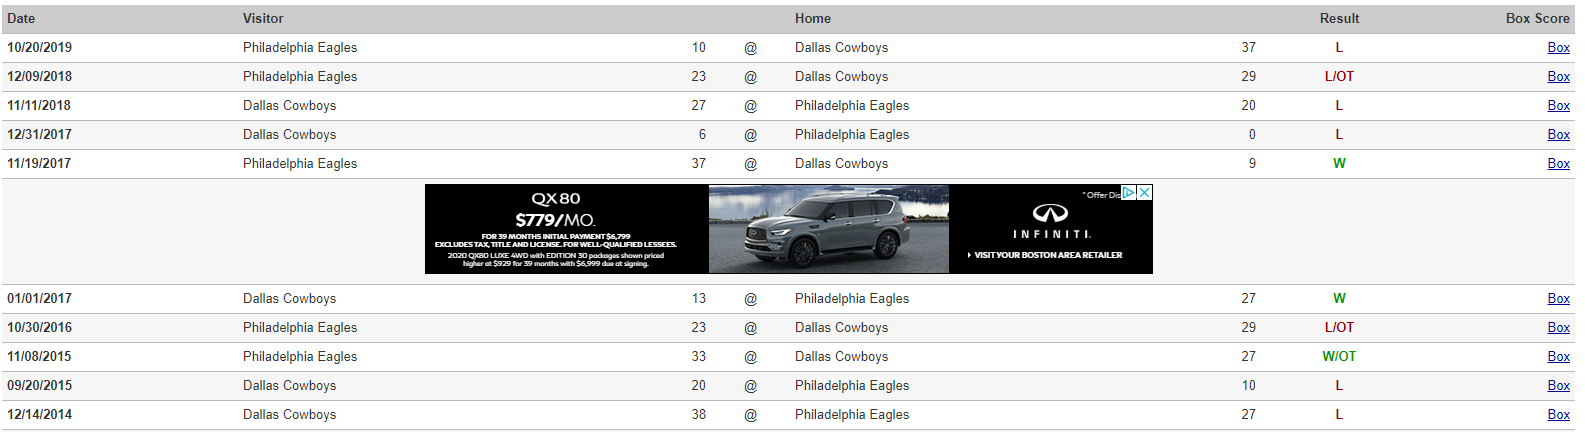Open the Box score link for 10/20/2019
Viewport: 1585px width, 432px height.
click(1558, 47)
